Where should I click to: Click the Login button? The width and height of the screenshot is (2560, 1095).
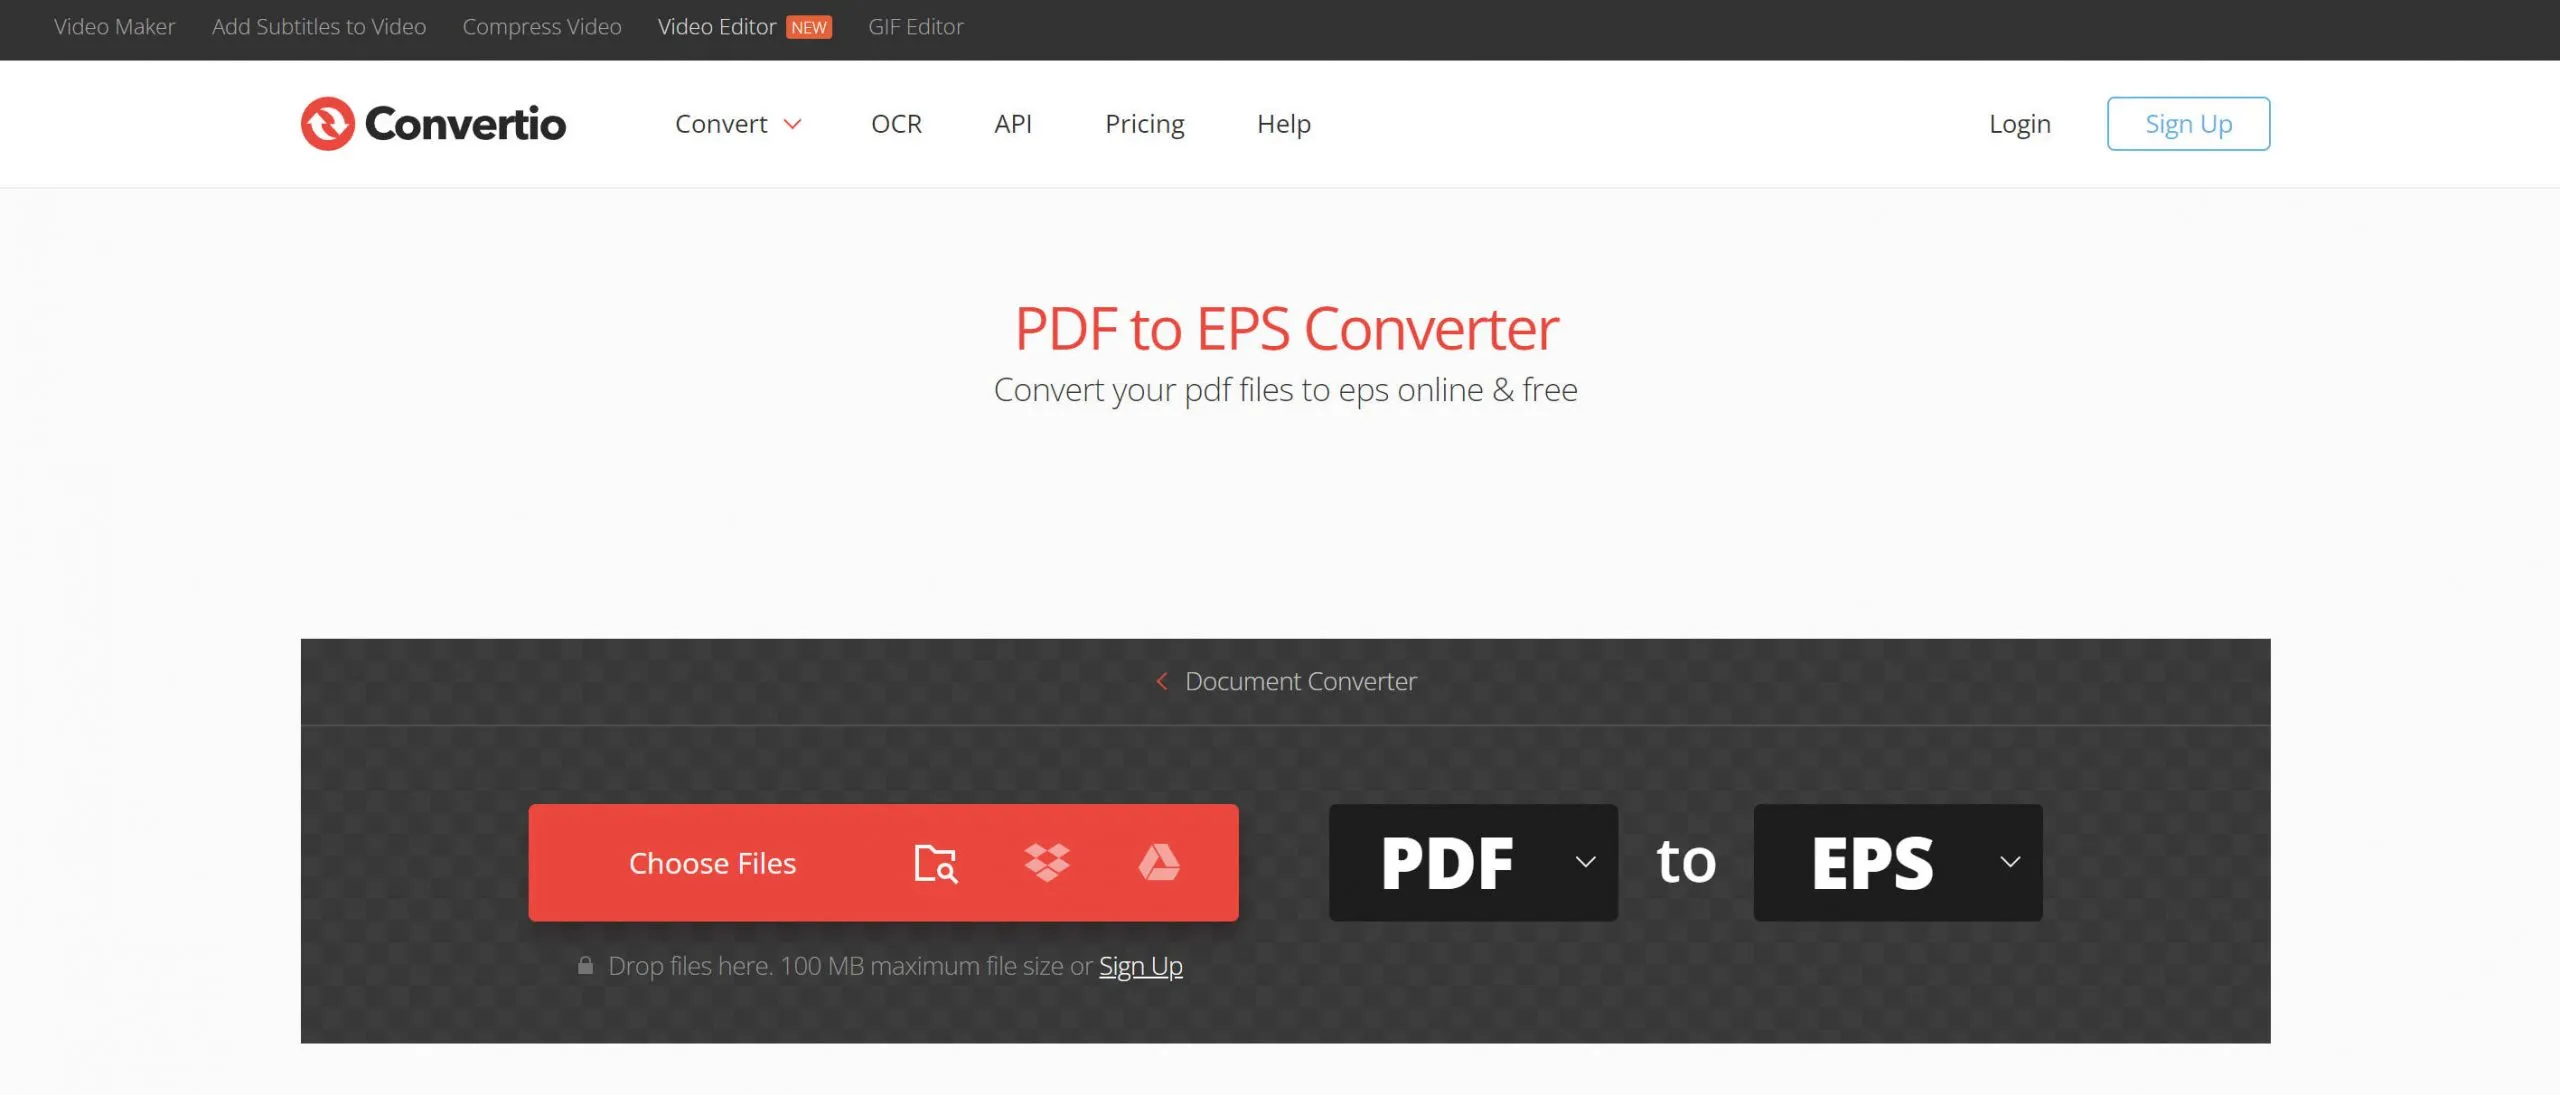point(2021,122)
